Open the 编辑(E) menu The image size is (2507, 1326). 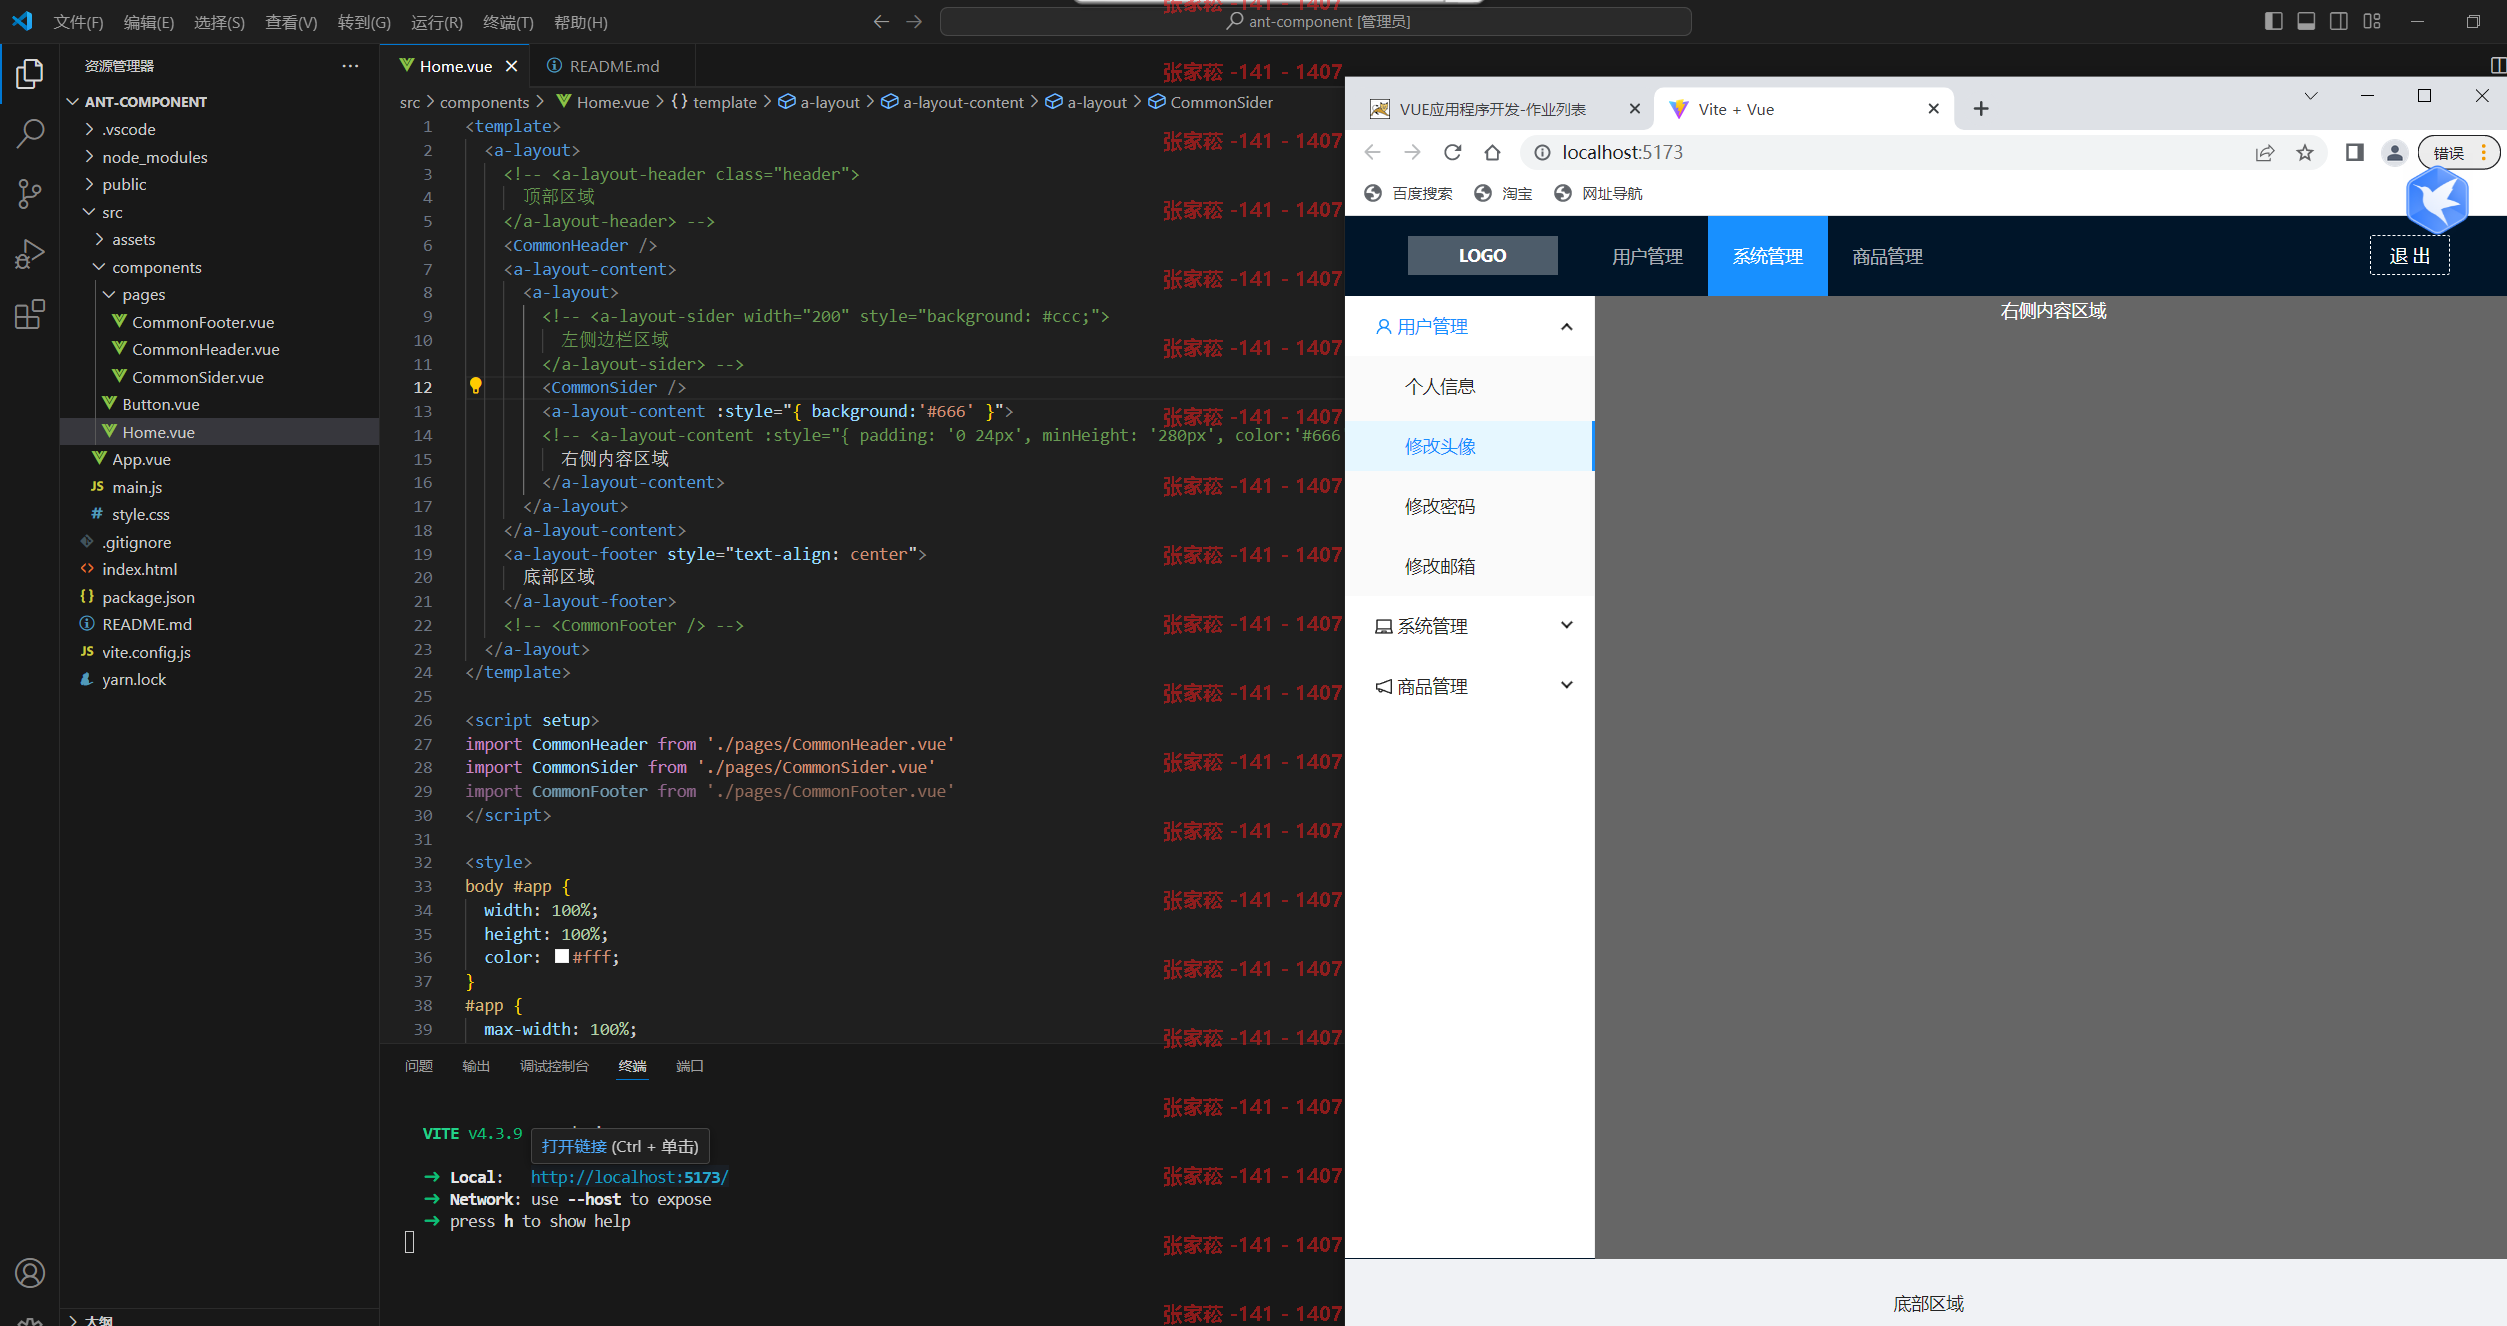coord(149,22)
